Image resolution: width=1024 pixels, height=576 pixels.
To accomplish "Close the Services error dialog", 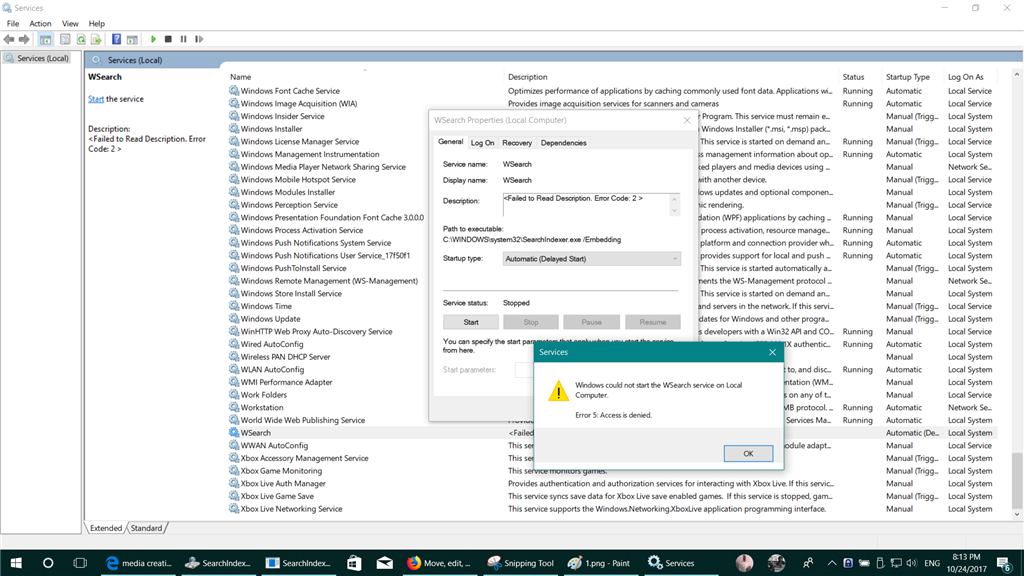I will [x=773, y=353].
